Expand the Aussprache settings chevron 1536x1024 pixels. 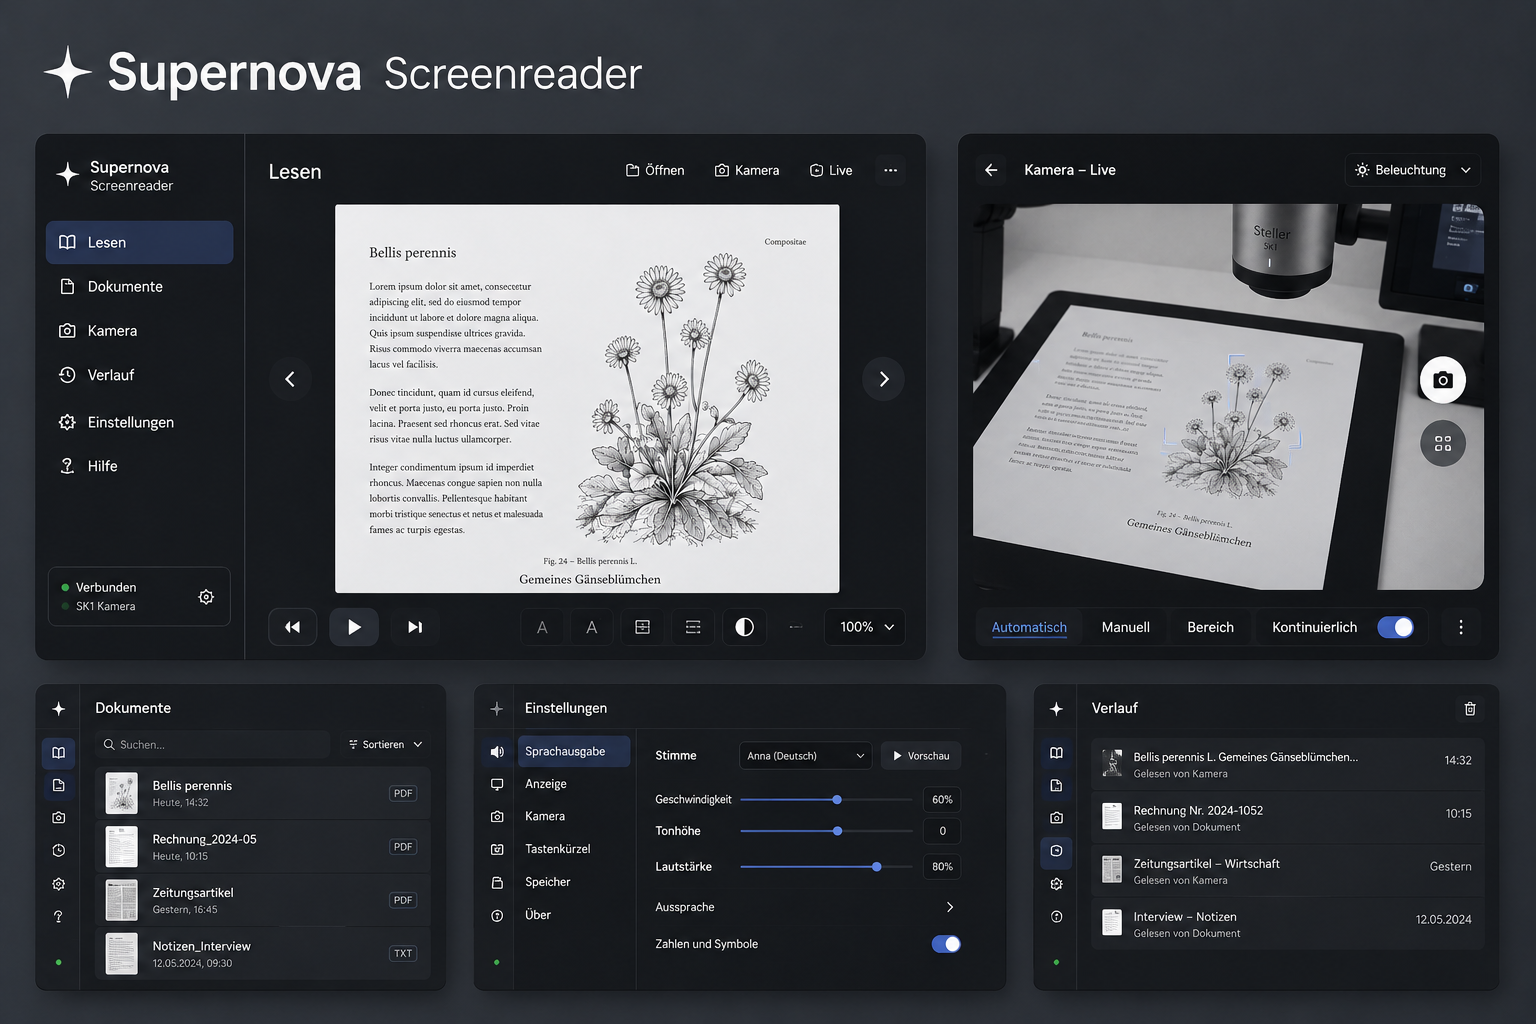(950, 907)
